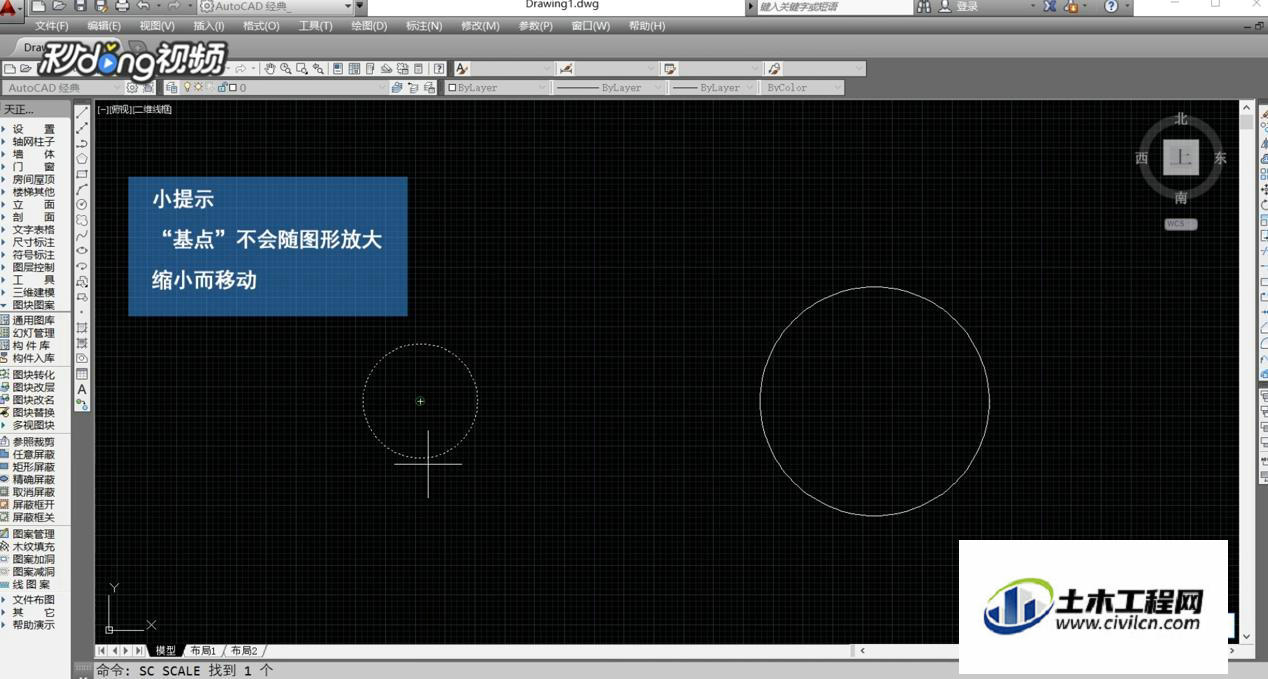Click the Autodesk Exchange X icon
The height and width of the screenshot is (679, 1268).
[x=1050, y=6]
